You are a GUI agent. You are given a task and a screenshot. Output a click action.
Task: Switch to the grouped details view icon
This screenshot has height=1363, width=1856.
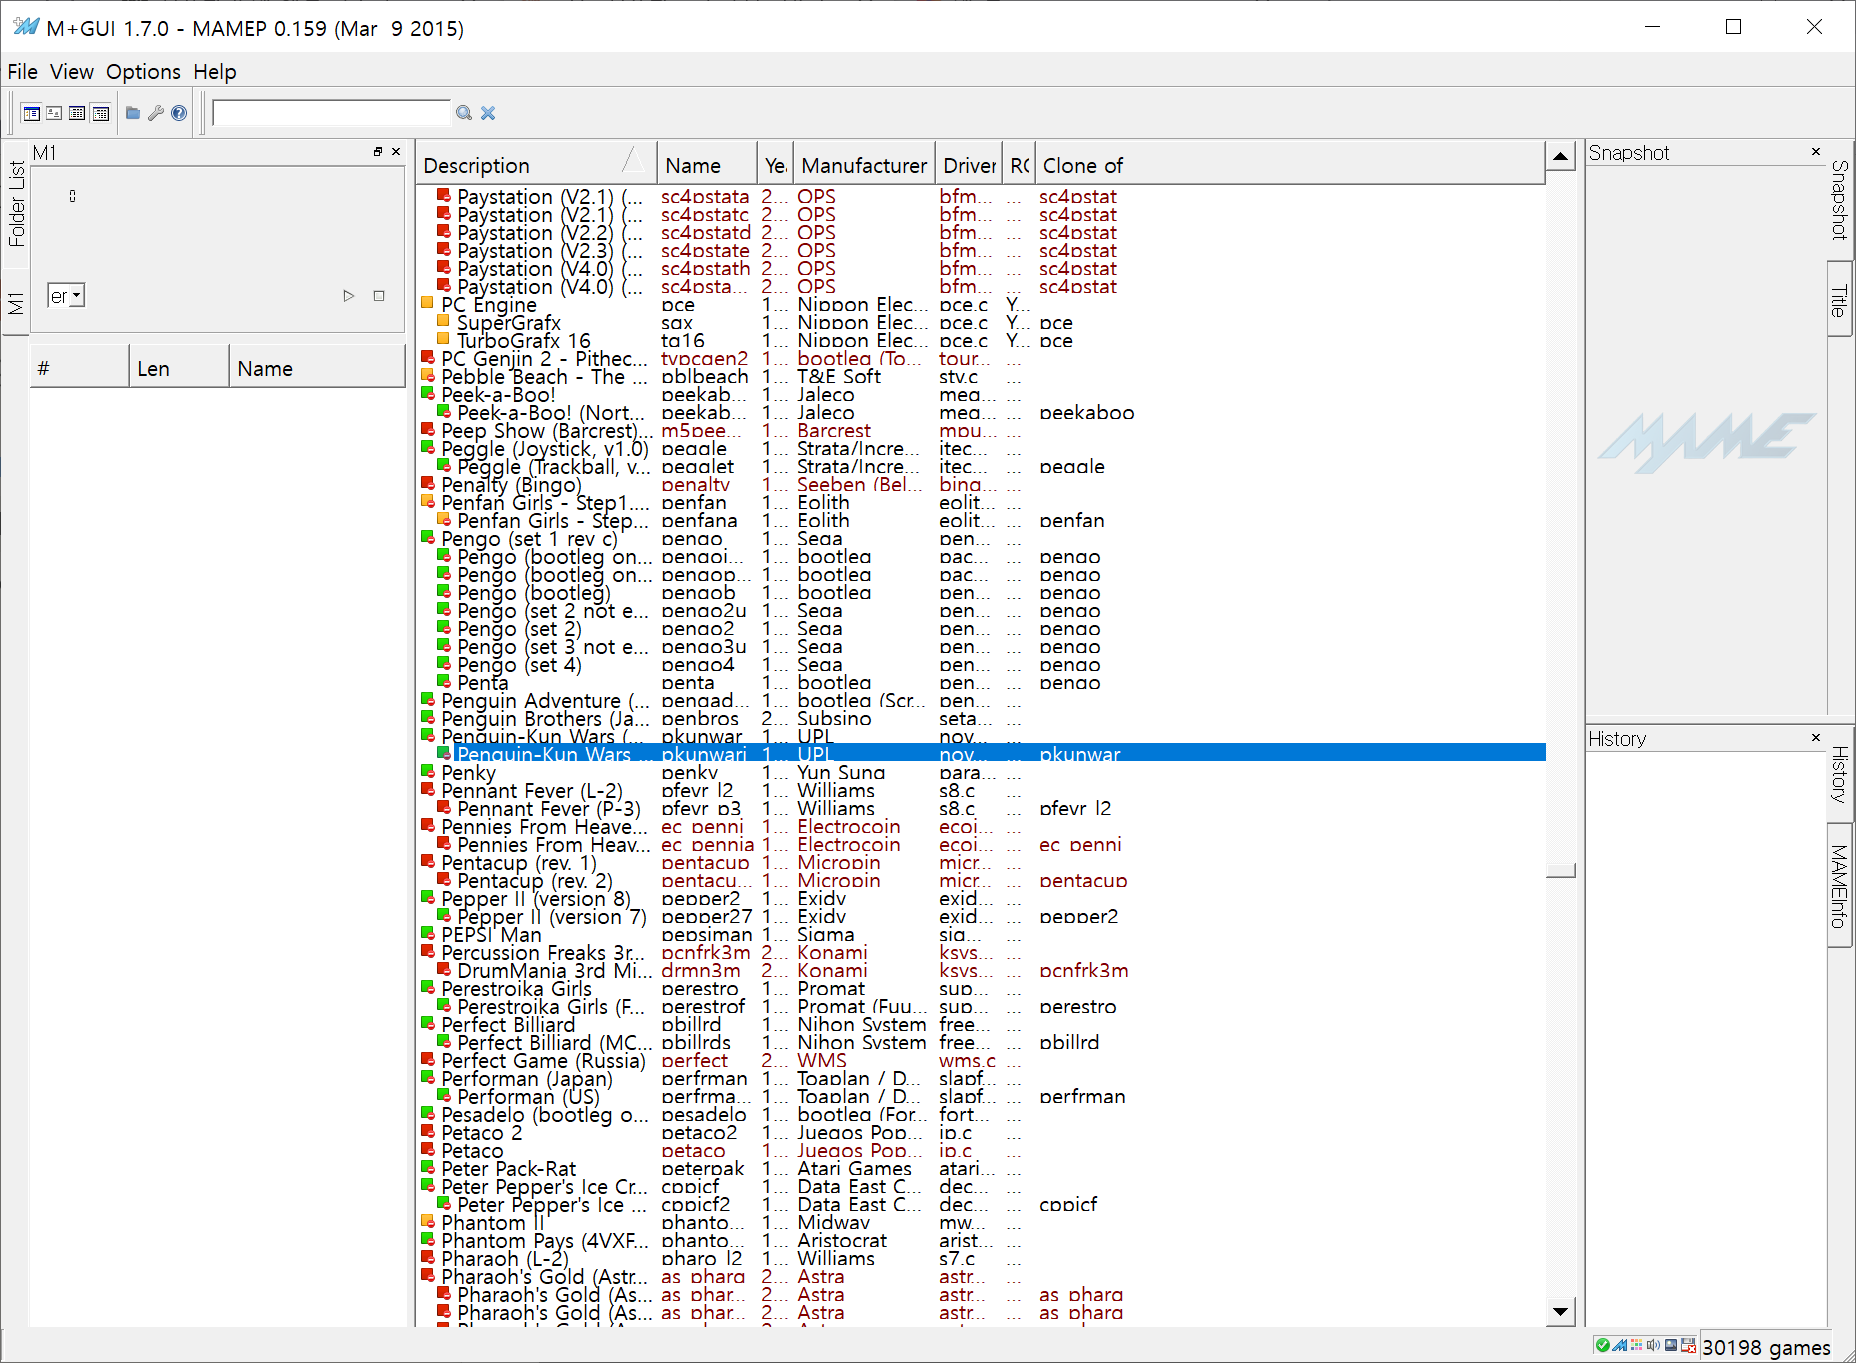[101, 113]
